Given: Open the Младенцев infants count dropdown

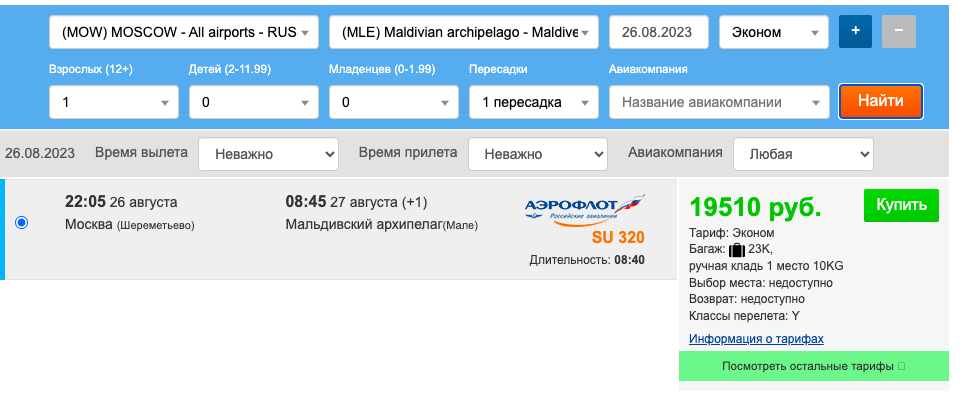Looking at the screenshot, I should [394, 102].
